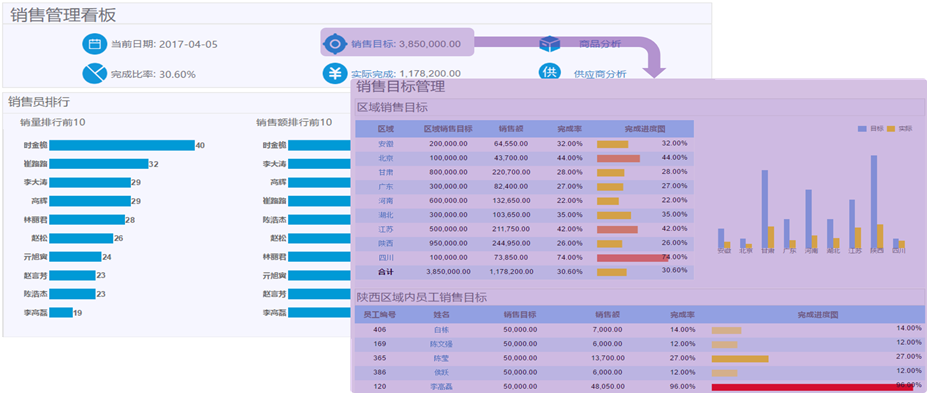The width and height of the screenshot is (927, 393).
Task: Click 赵松's sales-volume bar valued 26
Action: (x=81, y=238)
